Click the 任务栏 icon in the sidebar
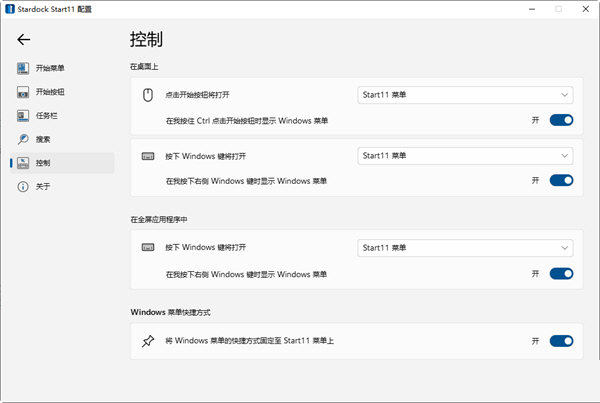 pyautogui.click(x=23, y=115)
